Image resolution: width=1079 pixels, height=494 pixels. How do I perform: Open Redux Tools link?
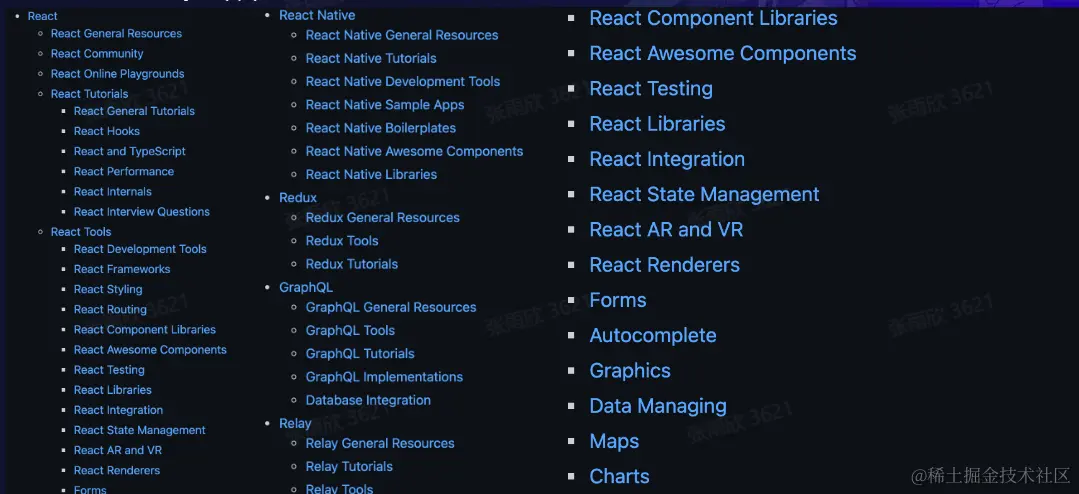(342, 241)
